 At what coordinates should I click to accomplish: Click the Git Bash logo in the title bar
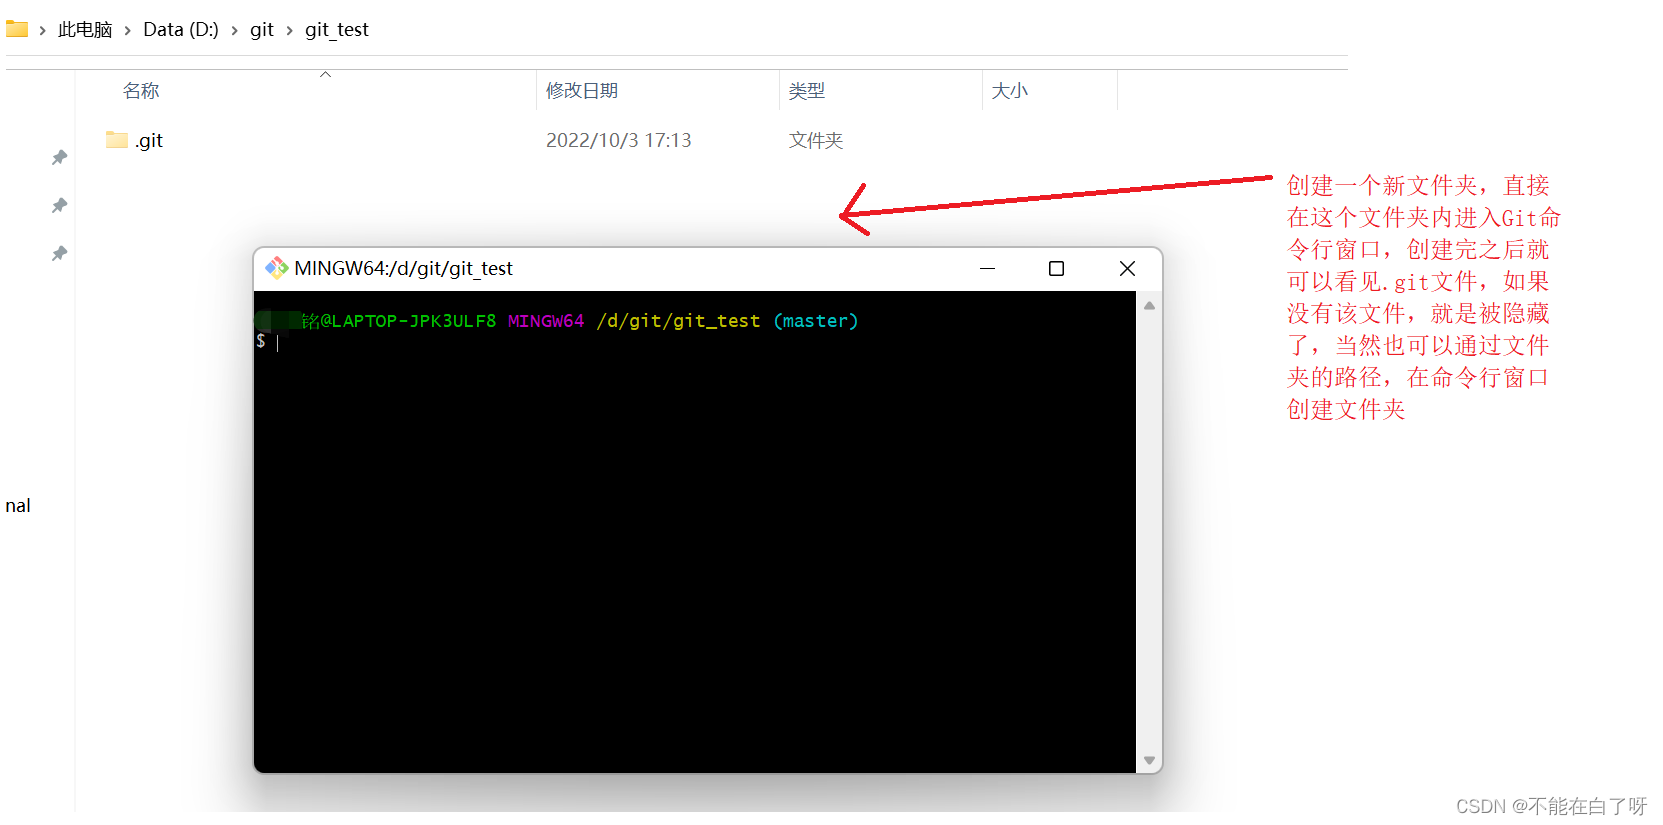click(277, 268)
